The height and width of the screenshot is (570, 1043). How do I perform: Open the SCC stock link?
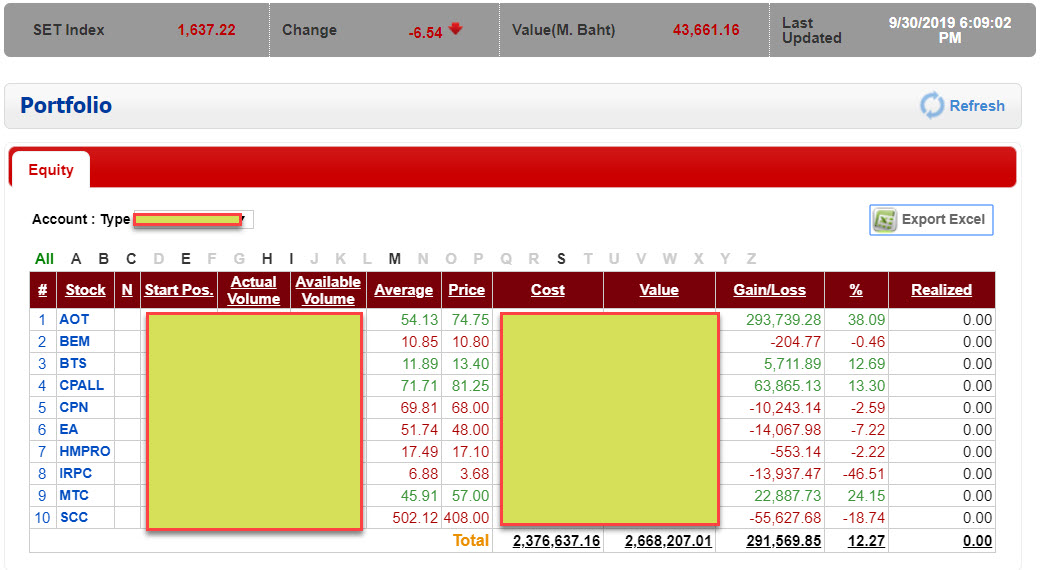(x=74, y=517)
